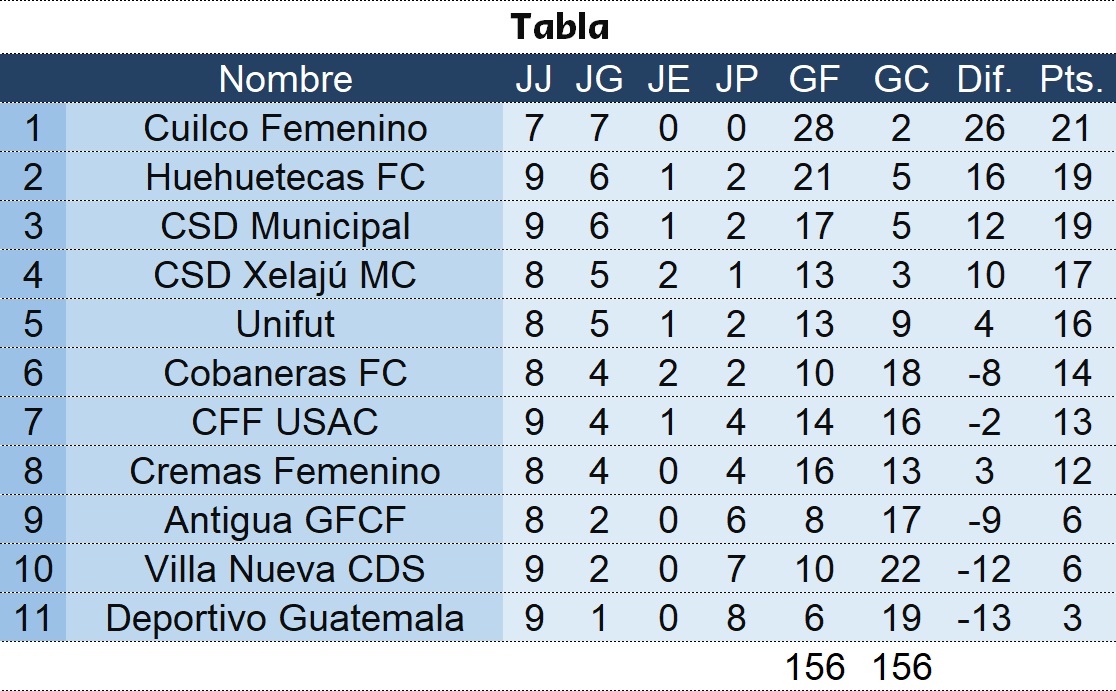Click the Cuilco Femenino team name
This screenshot has width=1116, height=691.
(x=285, y=128)
